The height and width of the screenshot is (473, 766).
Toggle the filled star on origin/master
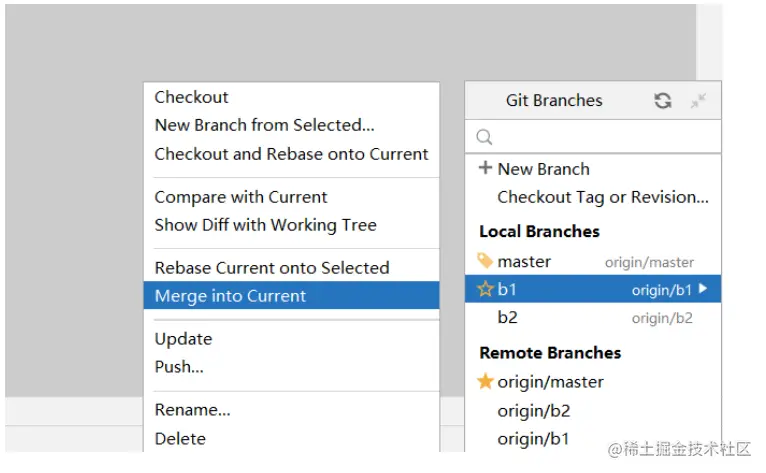point(485,381)
